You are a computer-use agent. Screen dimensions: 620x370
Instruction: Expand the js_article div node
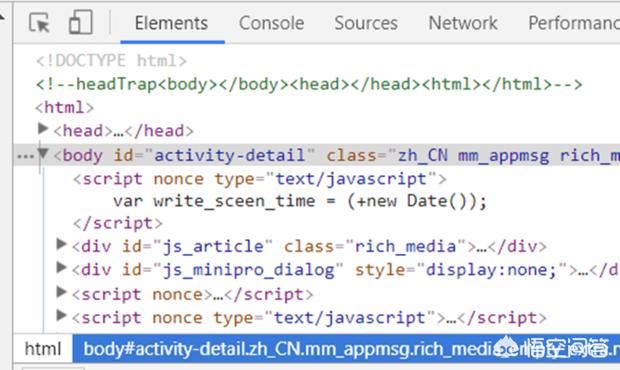pyautogui.click(x=61, y=244)
